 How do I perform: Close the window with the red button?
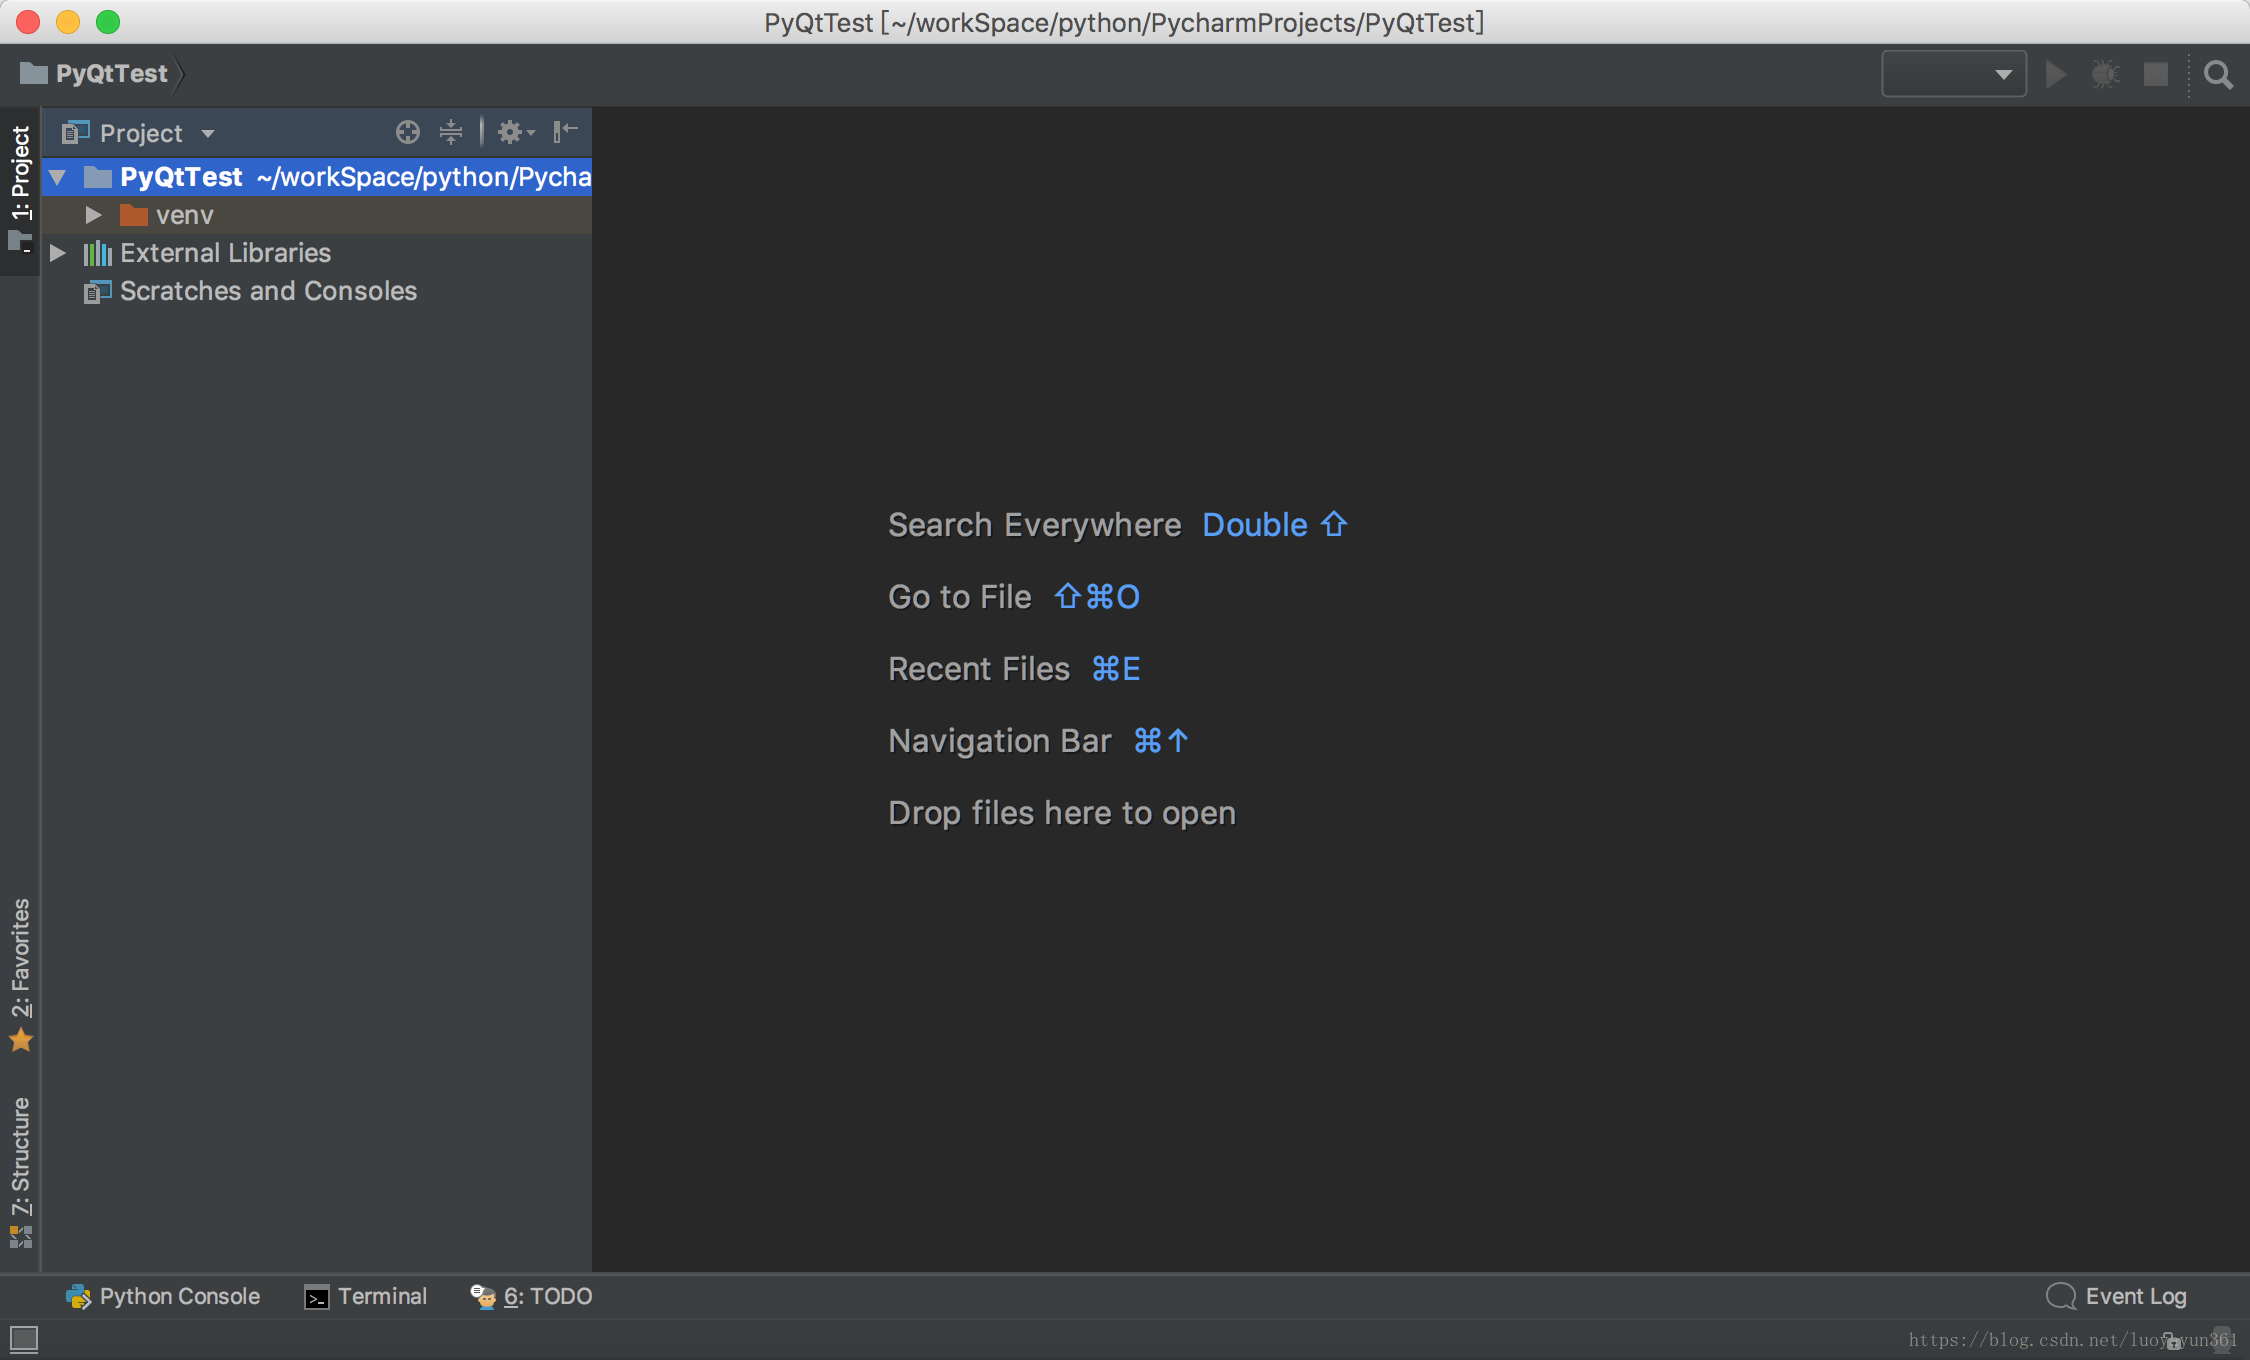pyautogui.click(x=28, y=22)
